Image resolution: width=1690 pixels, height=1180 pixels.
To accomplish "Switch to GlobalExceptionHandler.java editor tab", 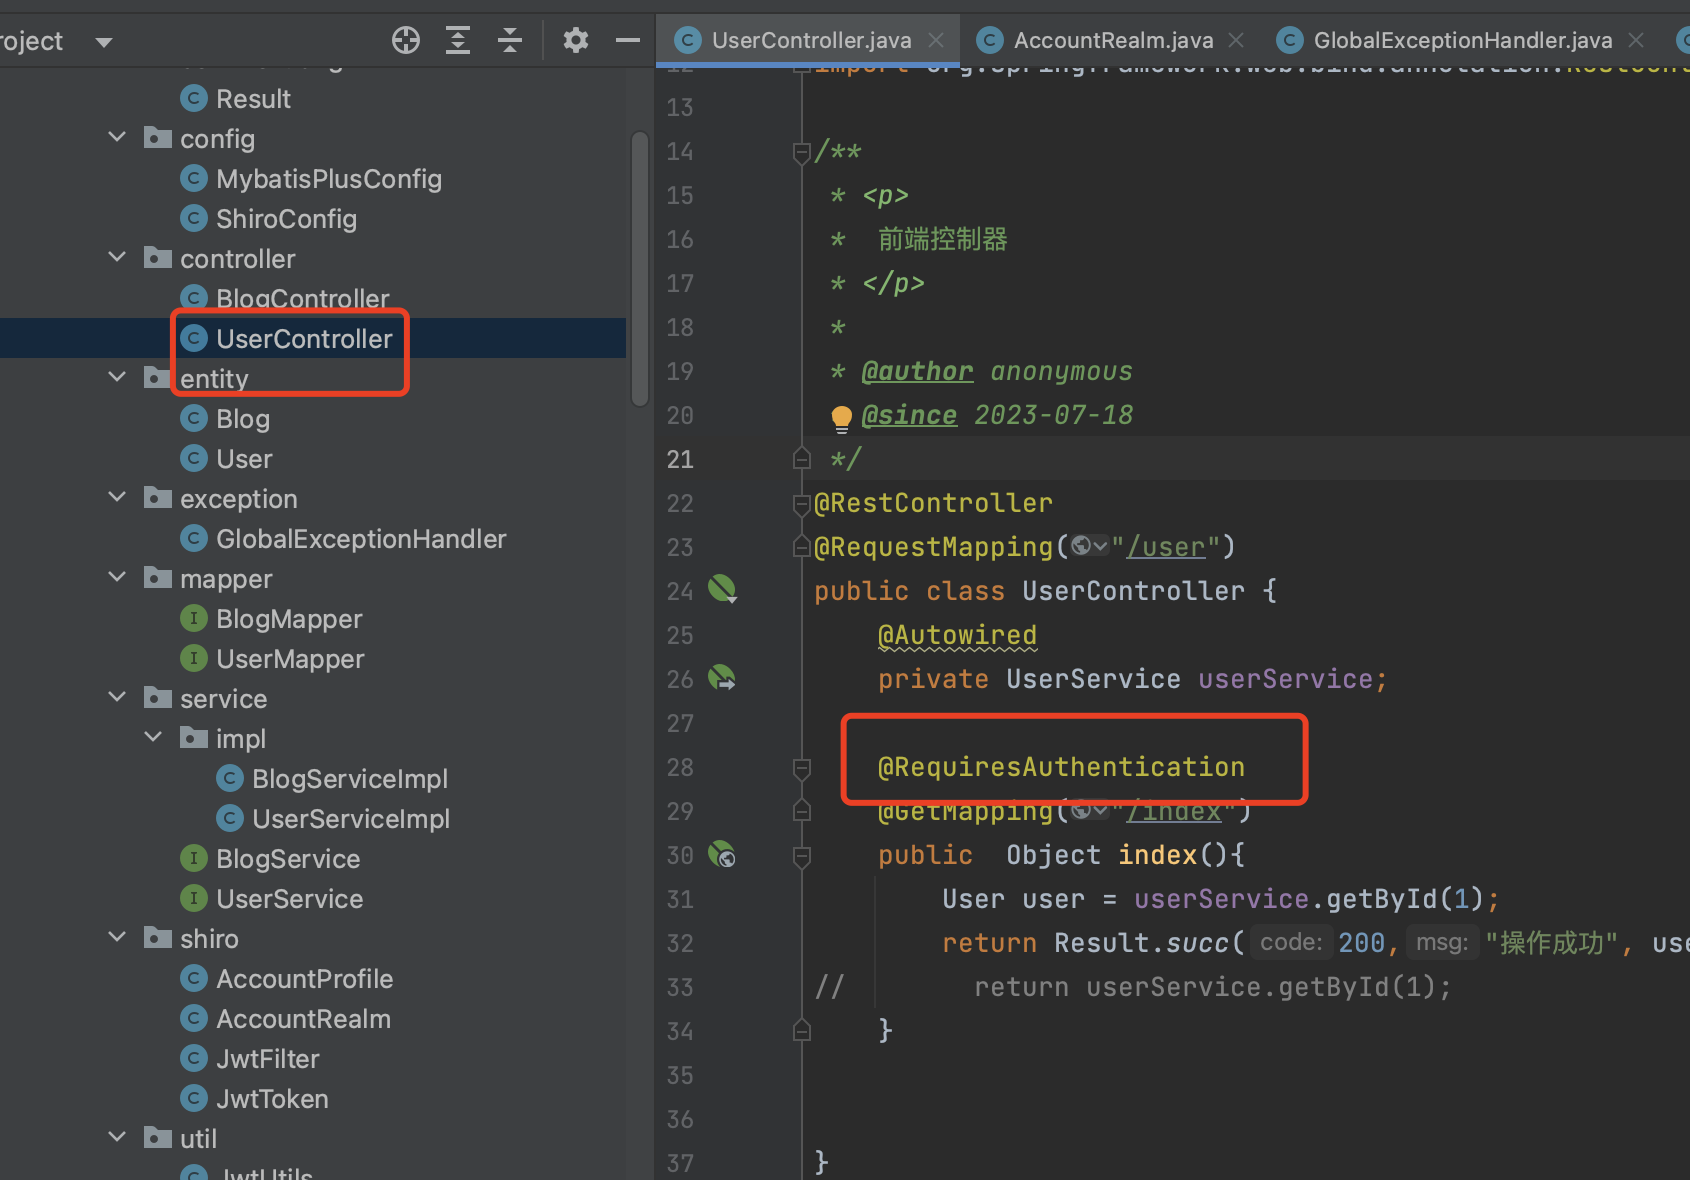I will coord(1462,40).
